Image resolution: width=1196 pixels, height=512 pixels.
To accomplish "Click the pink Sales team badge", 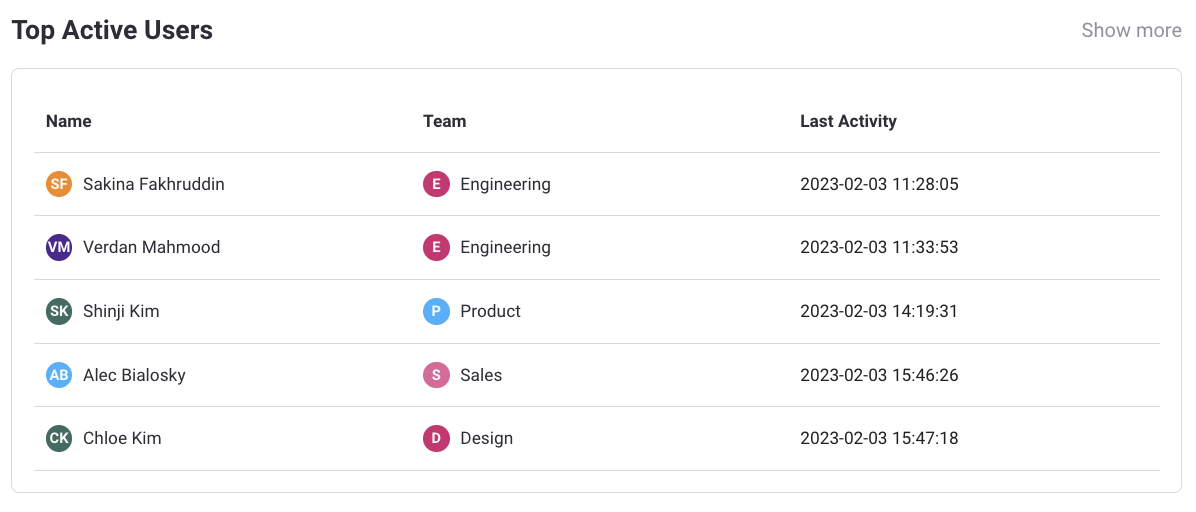I will point(436,375).
